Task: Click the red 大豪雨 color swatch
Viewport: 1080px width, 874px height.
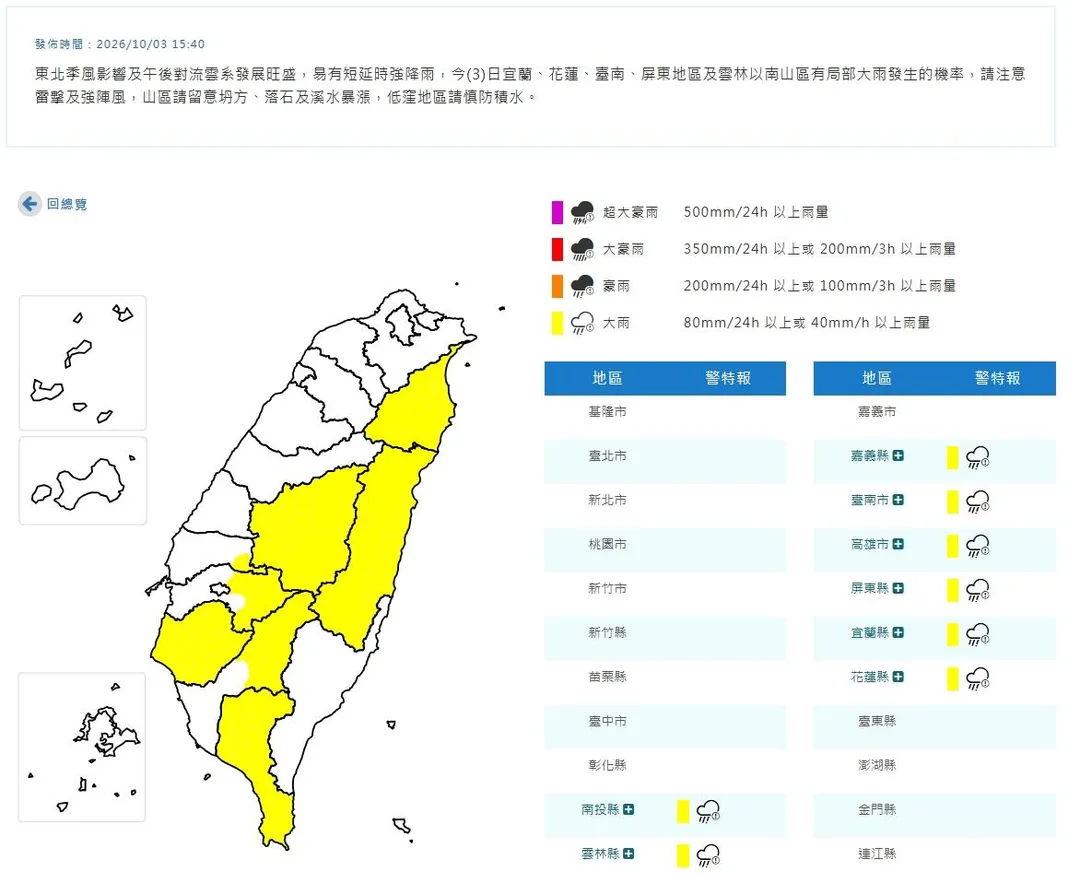Action: [x=557, y=249]
